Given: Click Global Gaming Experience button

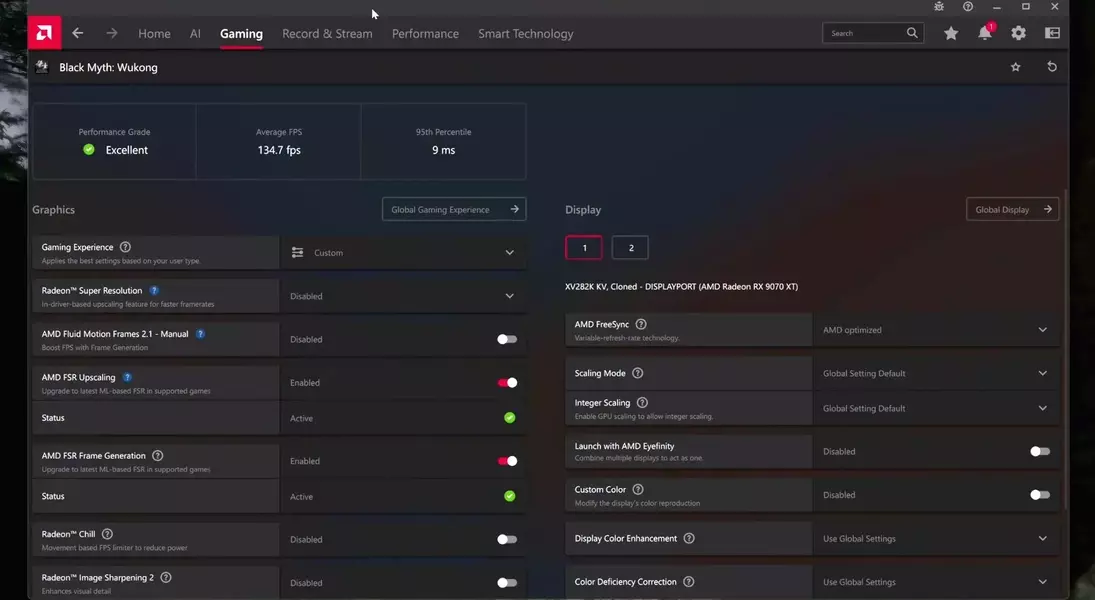Looking at the screenshot, I should point(454,209).
